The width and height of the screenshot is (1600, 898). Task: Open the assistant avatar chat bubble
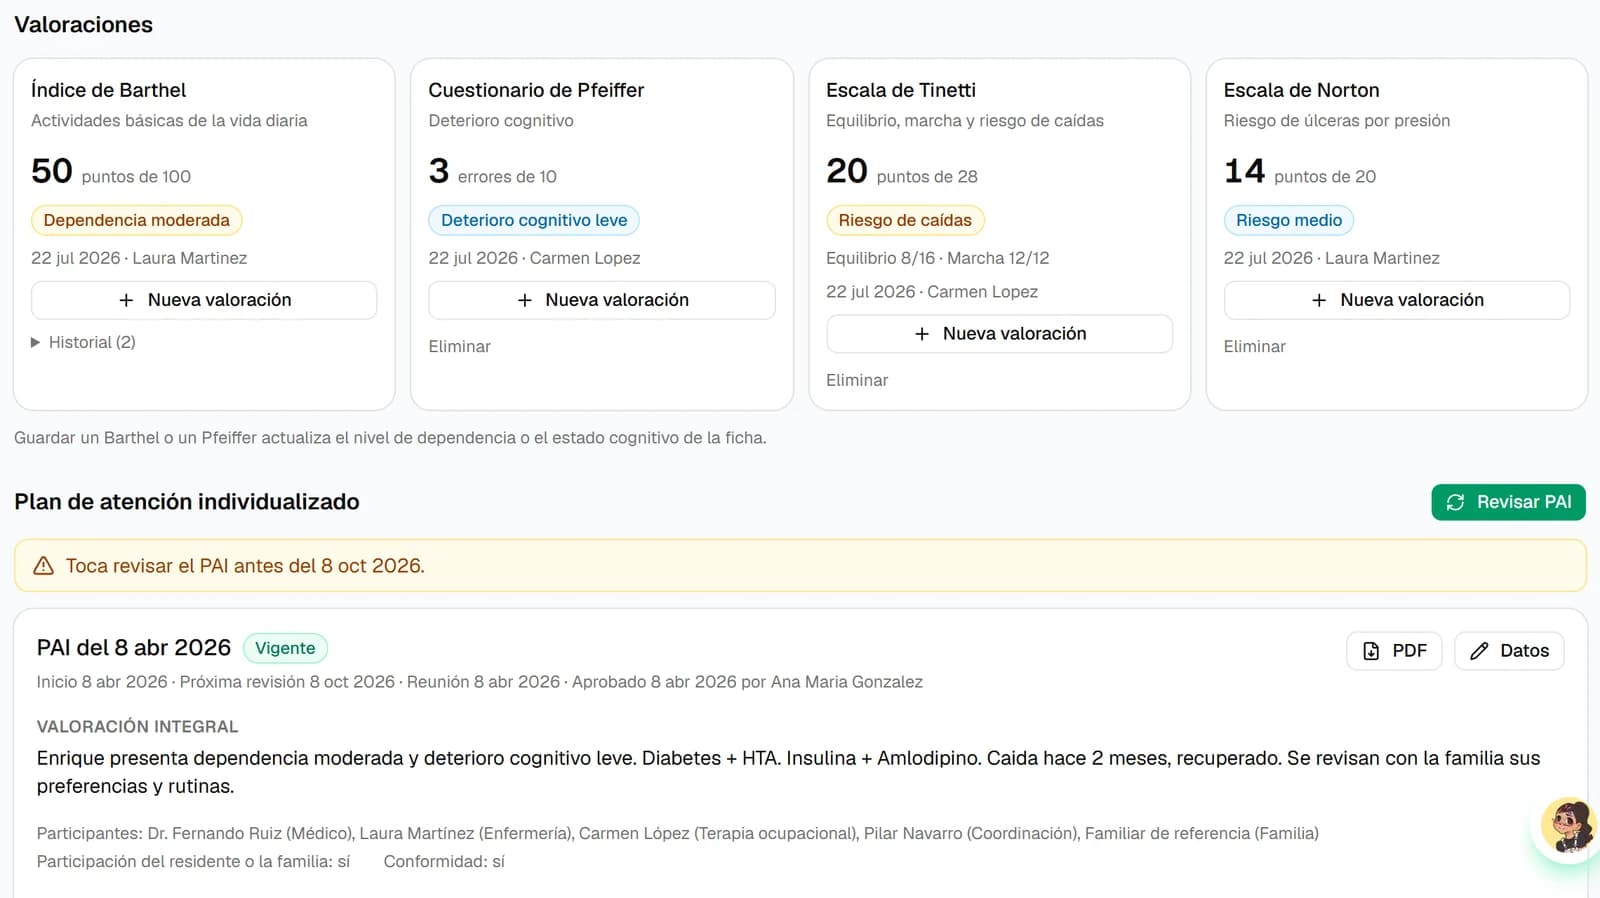1567,825
